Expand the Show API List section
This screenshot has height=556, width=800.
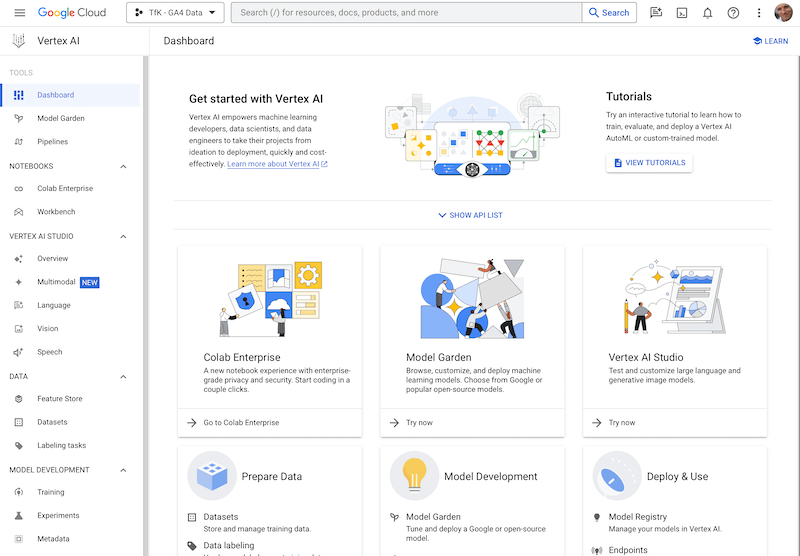(x=470, y=215)
